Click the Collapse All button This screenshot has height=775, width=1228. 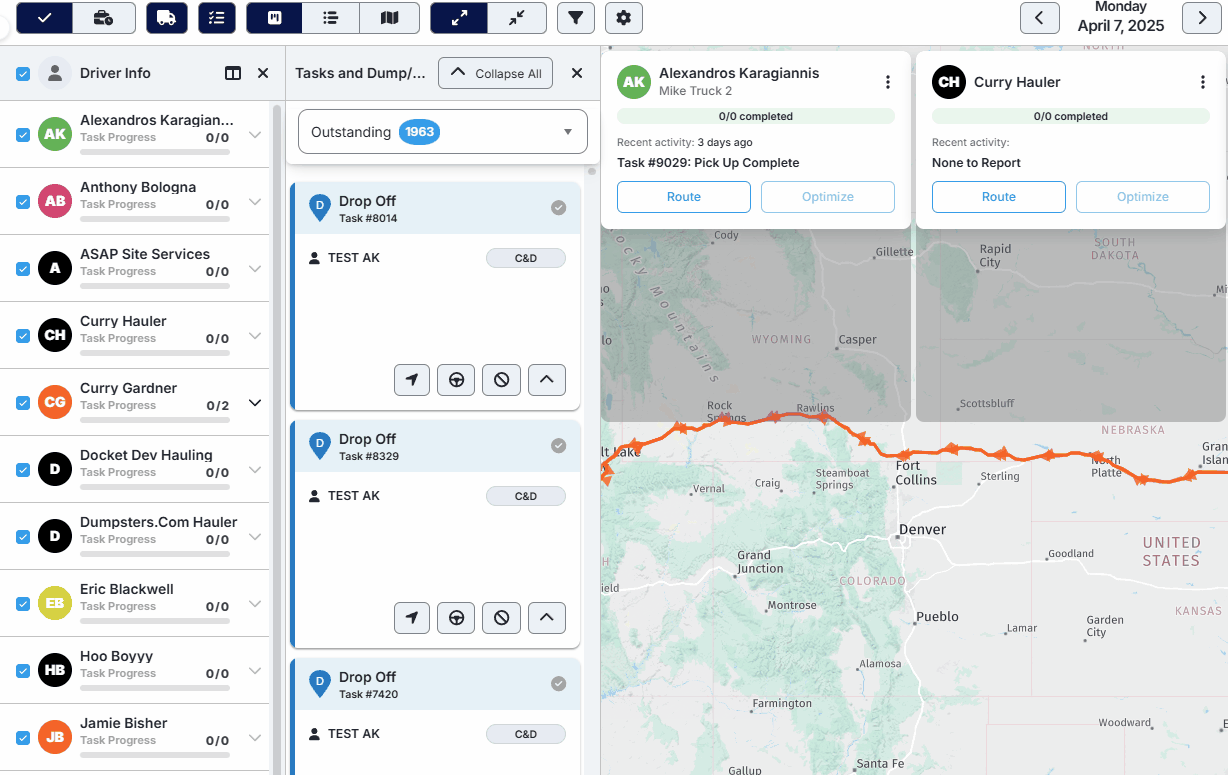tap(495, 73)
